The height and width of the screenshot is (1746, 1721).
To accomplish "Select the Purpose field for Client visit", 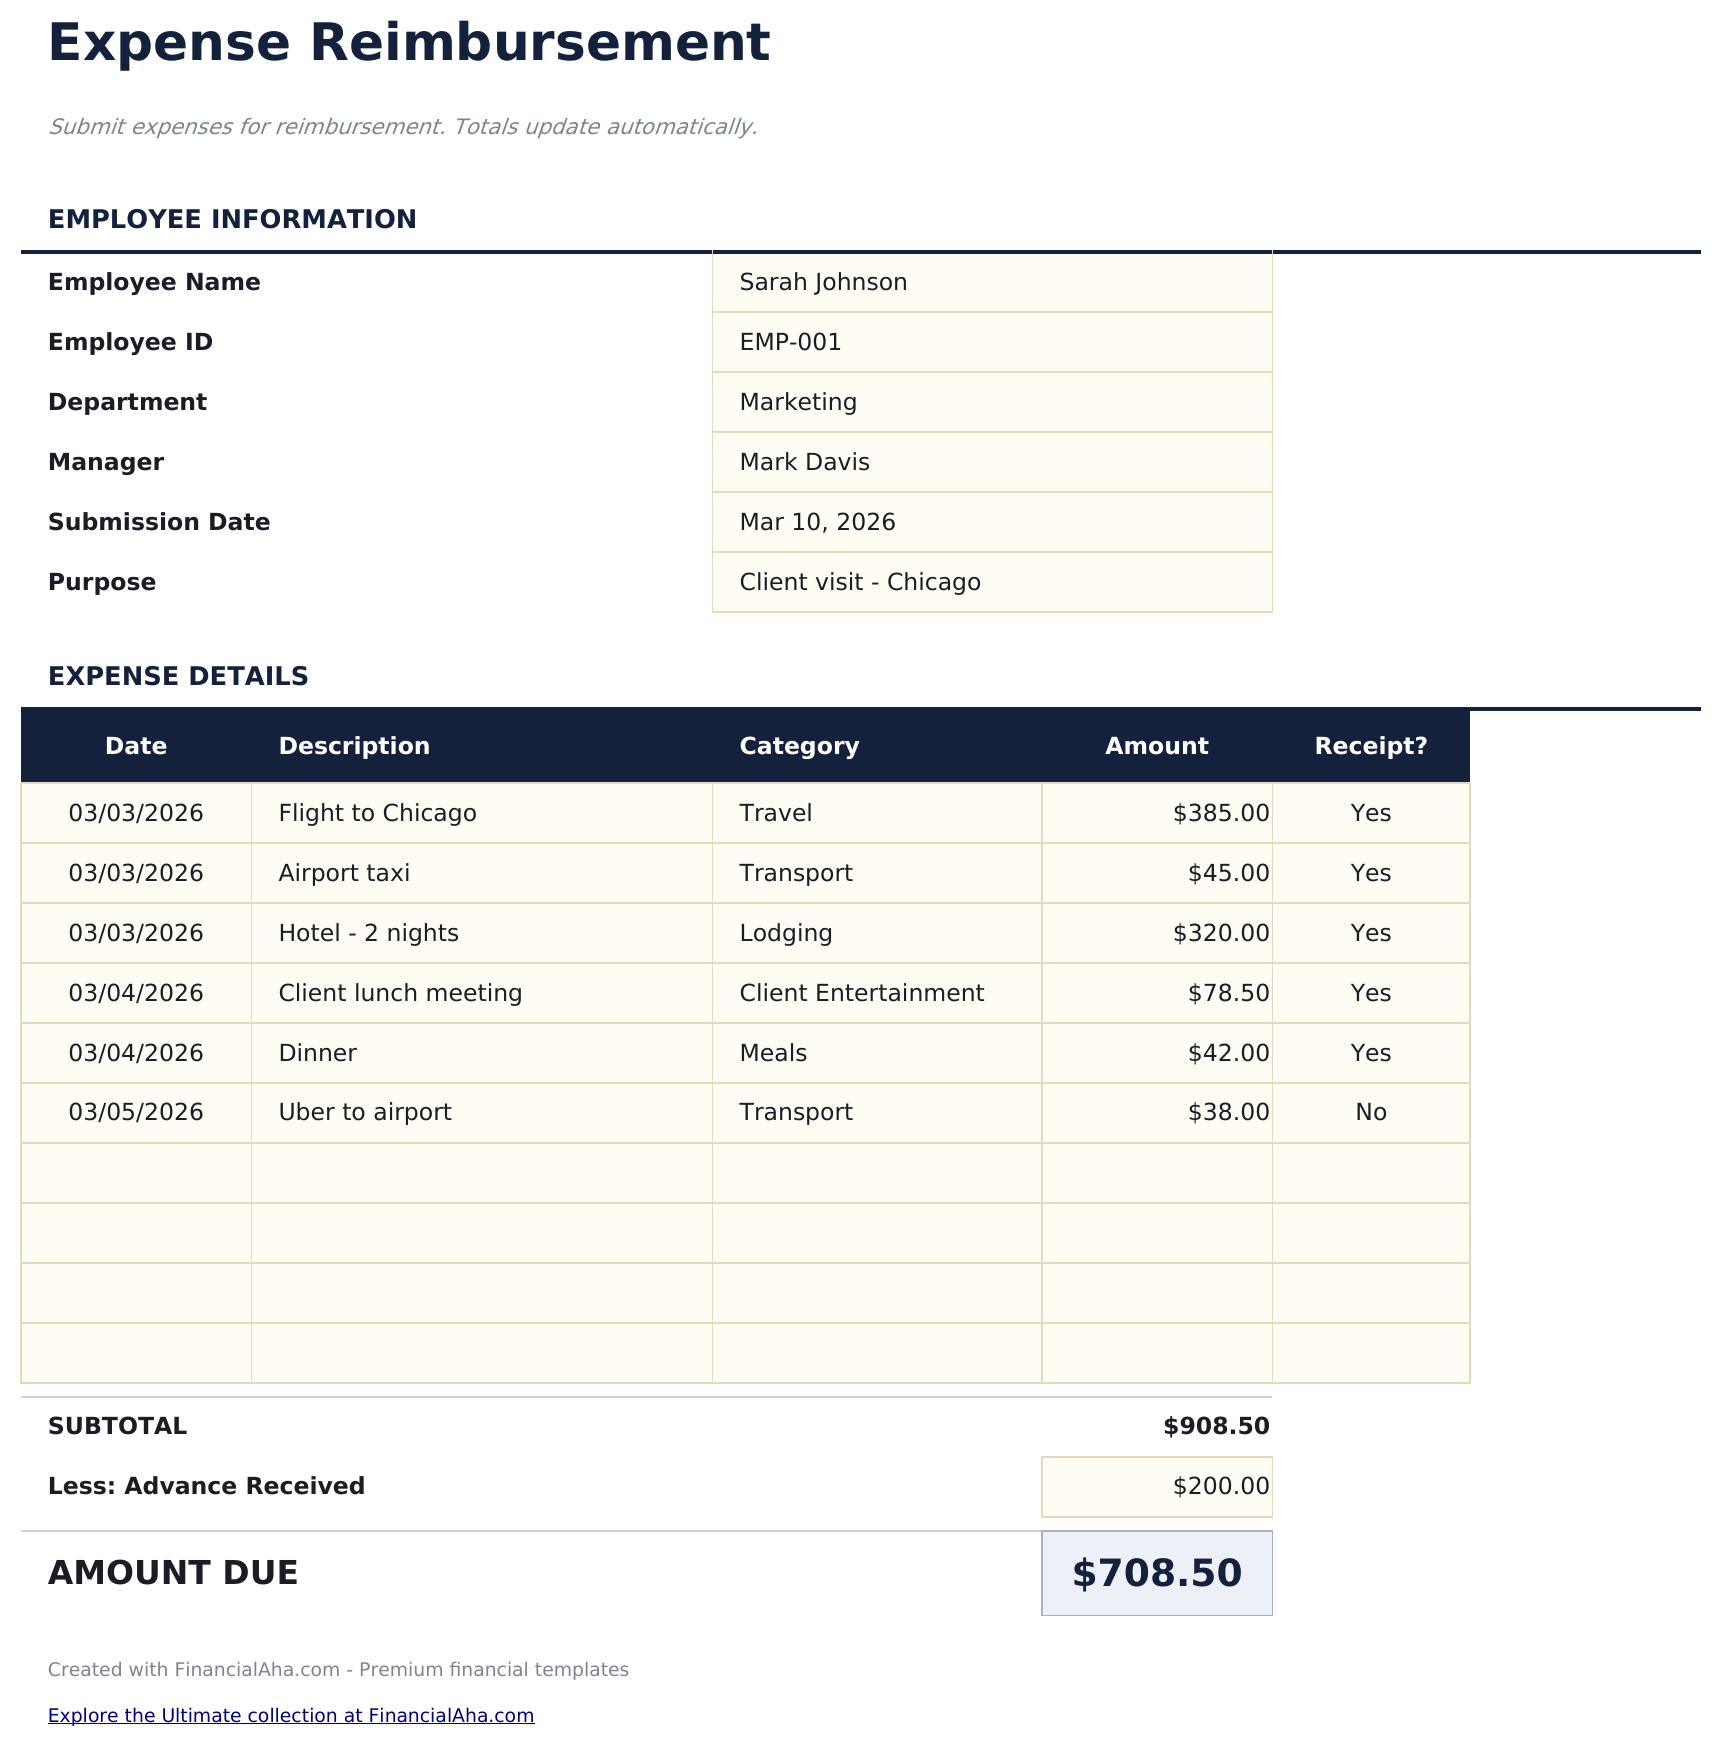I will pyautogui.click(x=991, y=582).
